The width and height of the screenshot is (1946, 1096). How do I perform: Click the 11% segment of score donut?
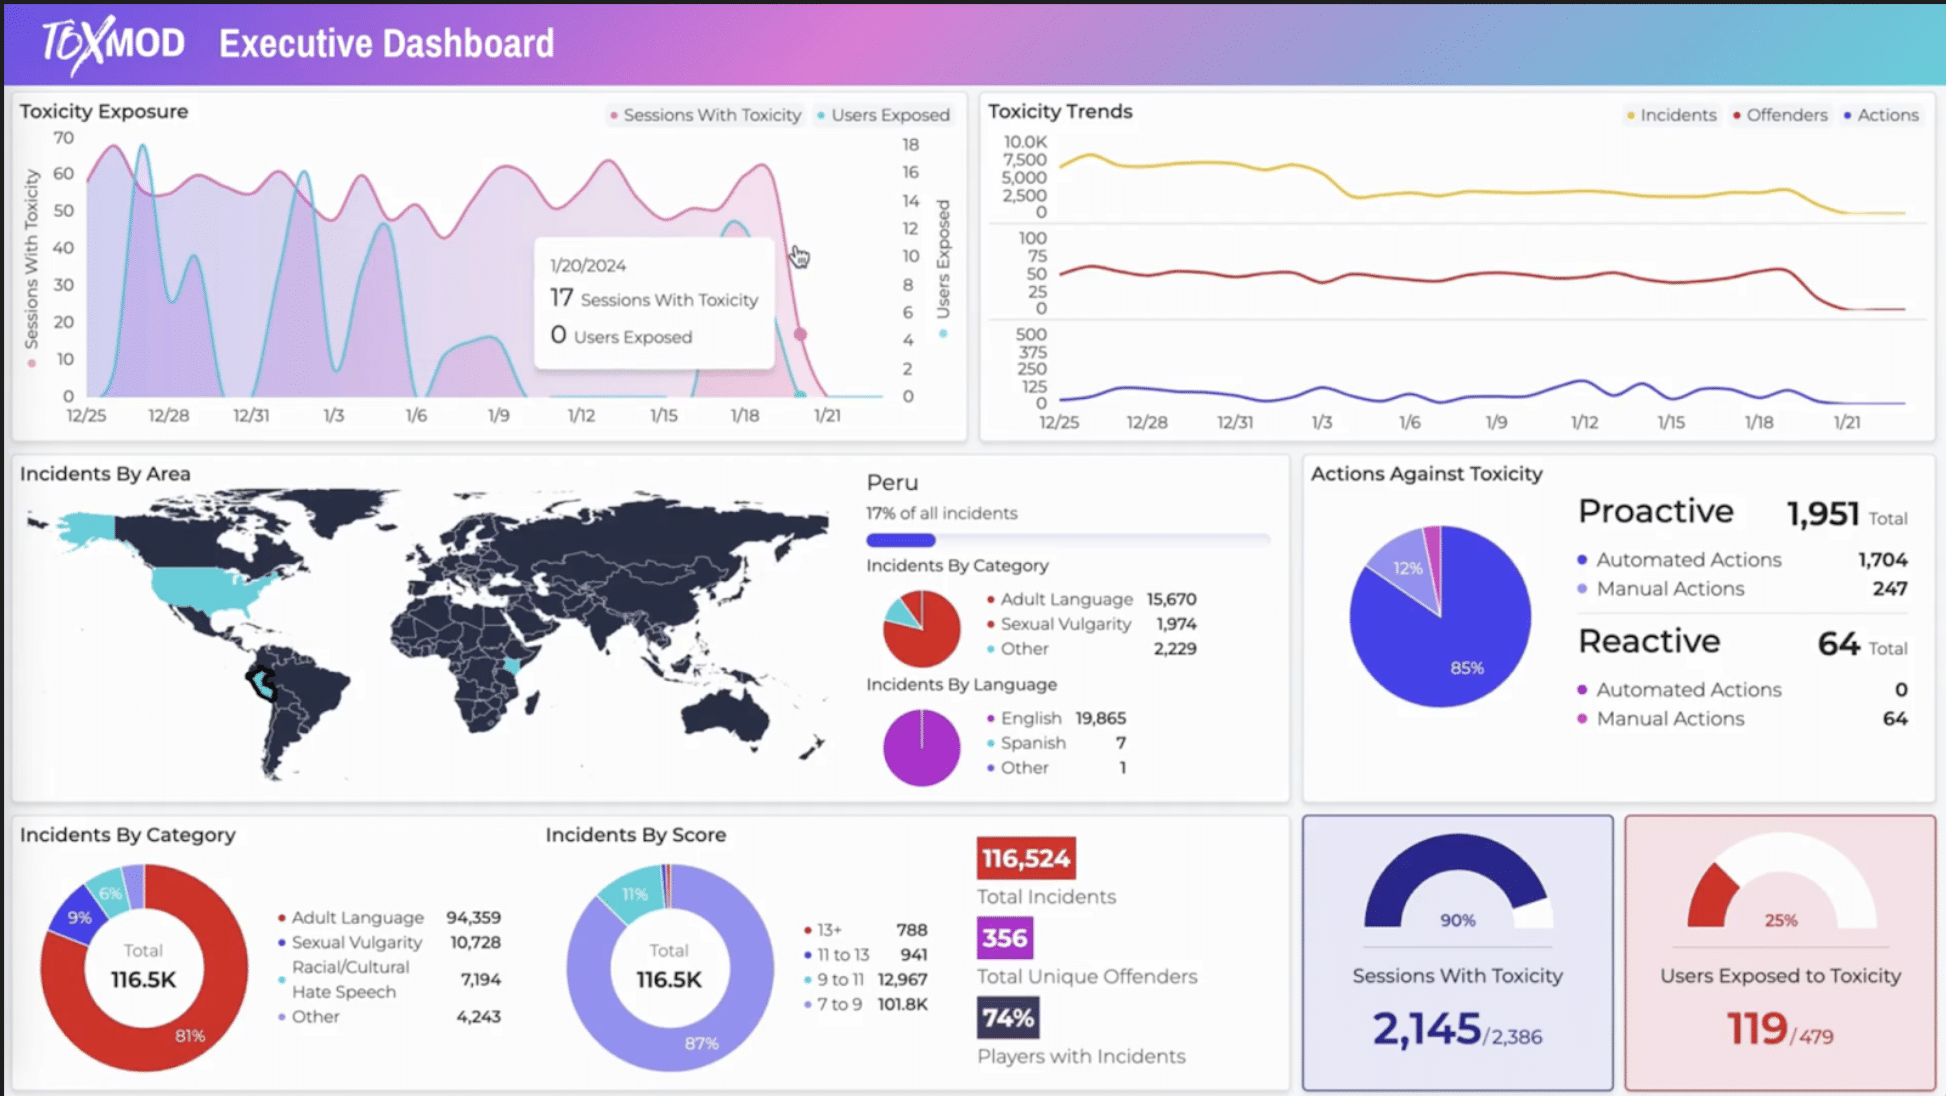point(634,893)
